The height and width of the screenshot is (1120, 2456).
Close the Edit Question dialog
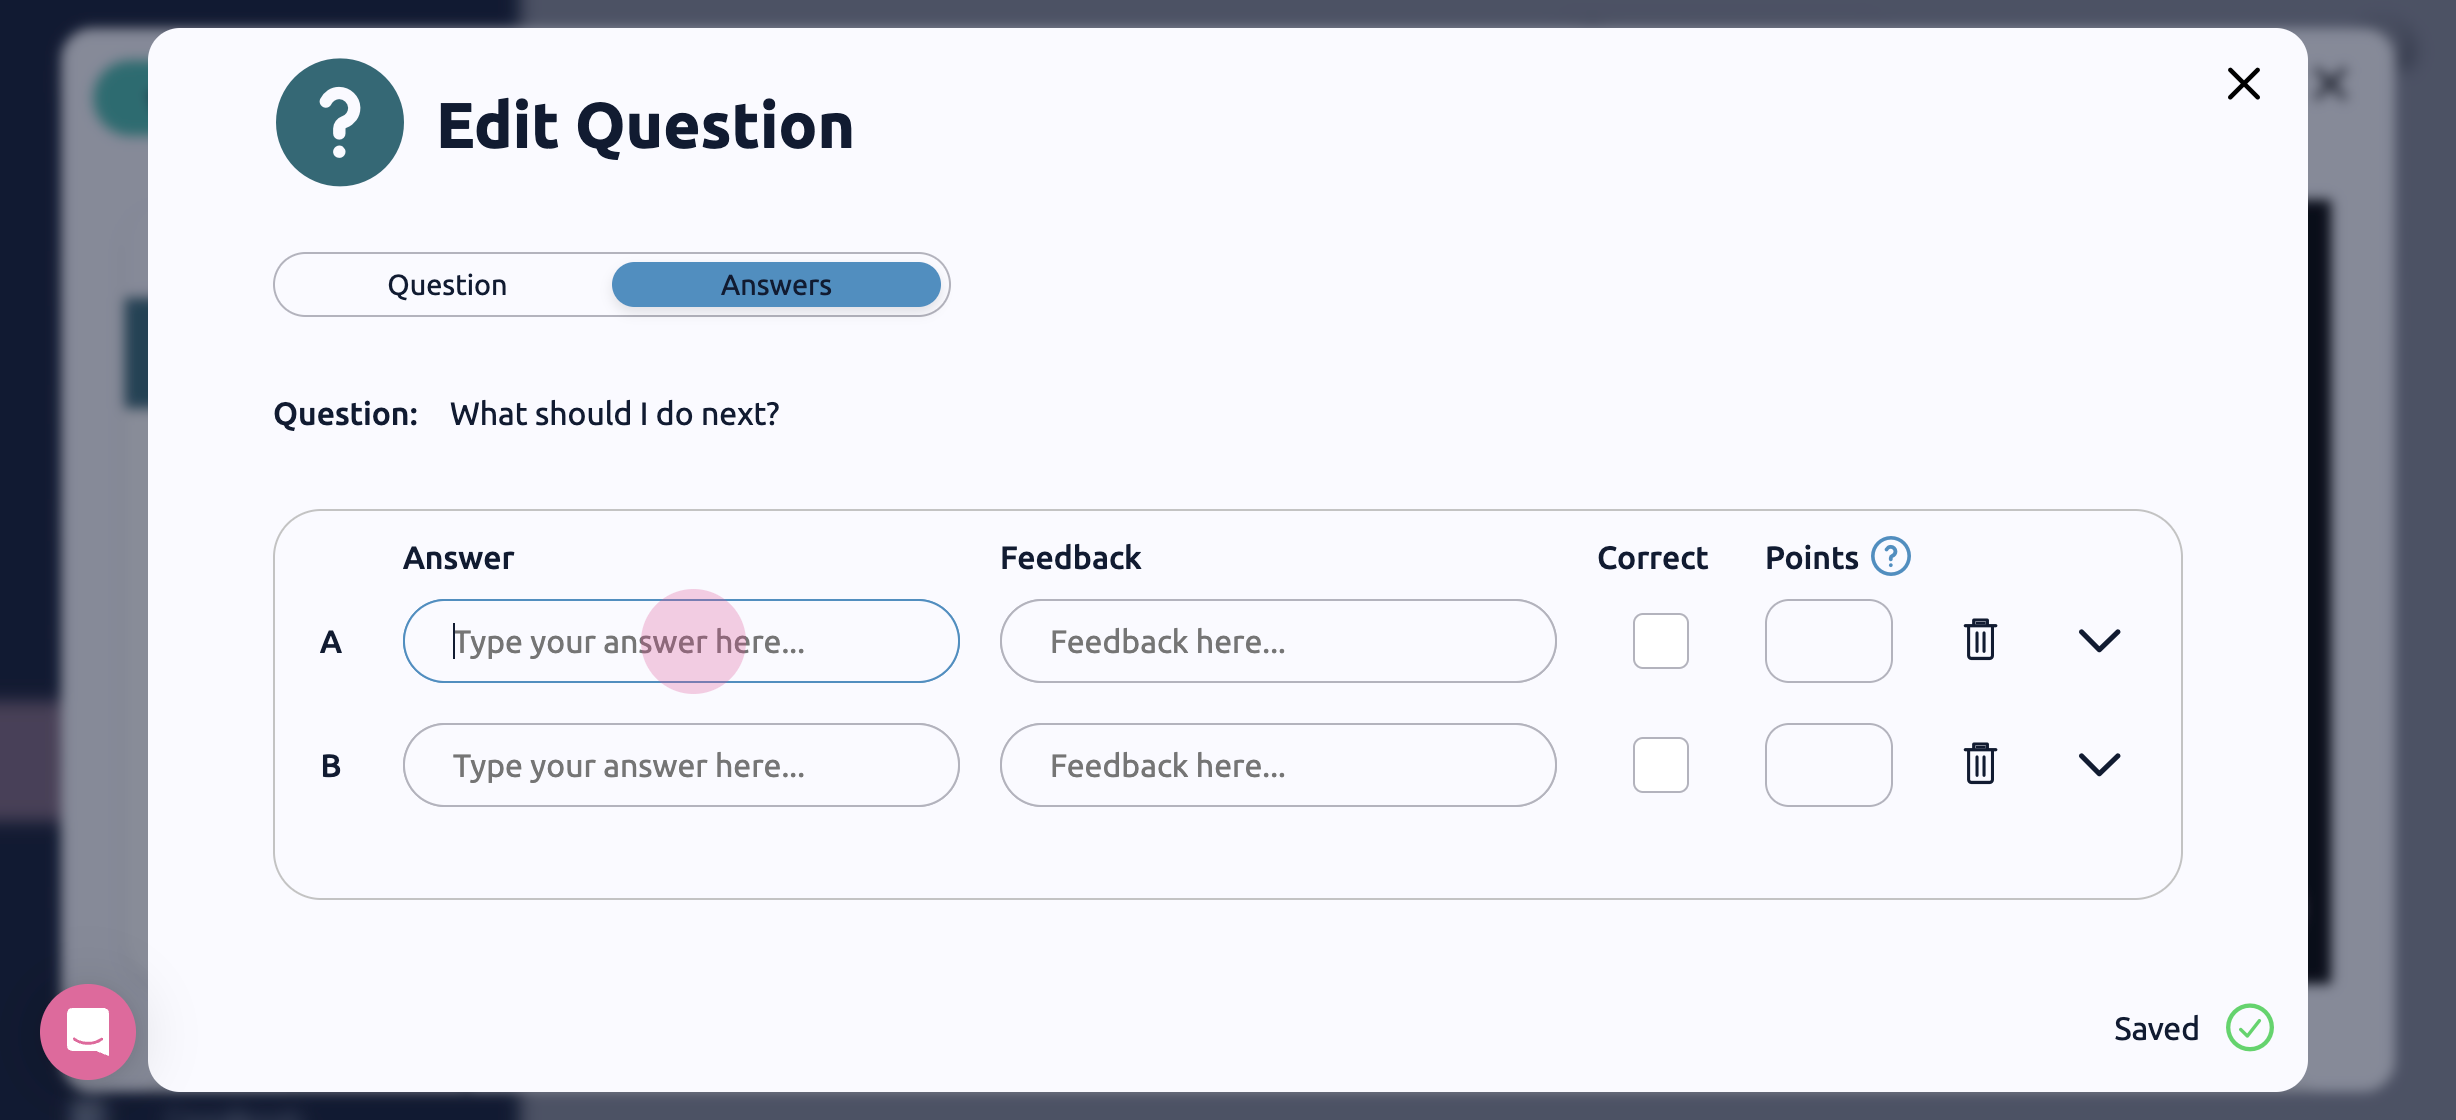click(2243, 84)
